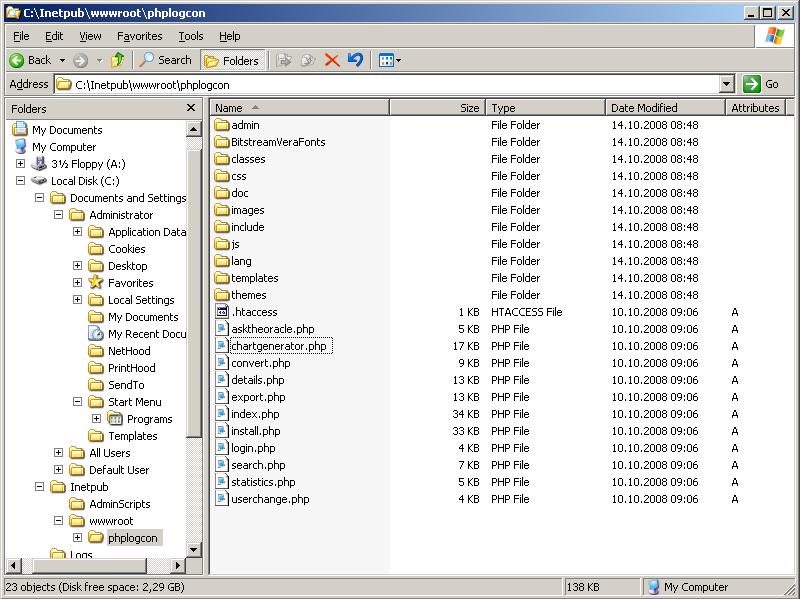Sort by the Attributes column header

pos(755,108)
